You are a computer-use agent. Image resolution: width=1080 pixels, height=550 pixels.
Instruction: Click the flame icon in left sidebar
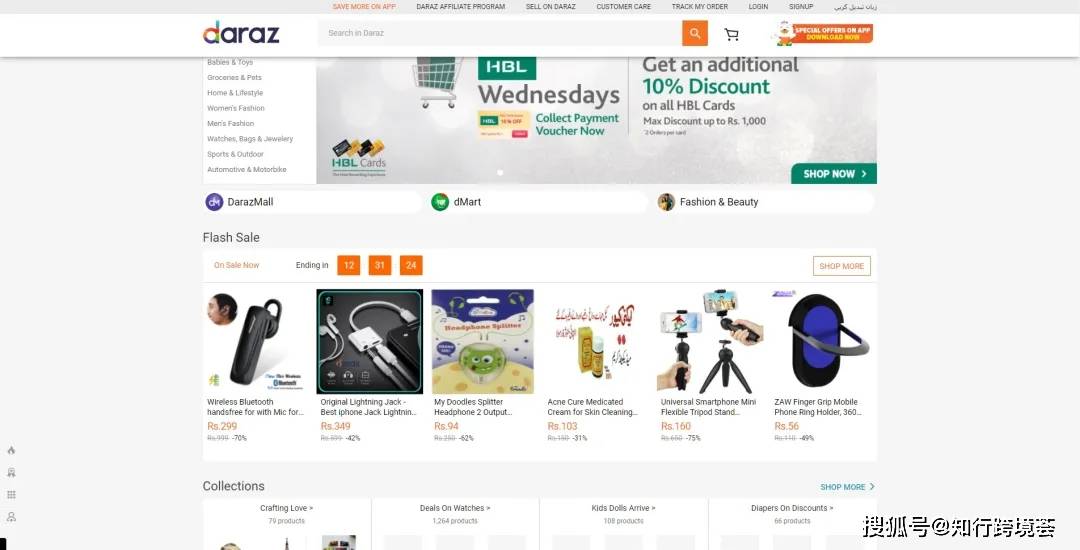[x=11, y=450]
